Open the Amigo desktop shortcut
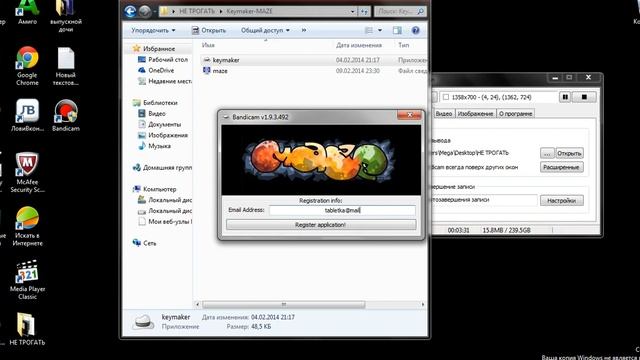The width and height of the screenshot is (640, 360). [27, 12]
